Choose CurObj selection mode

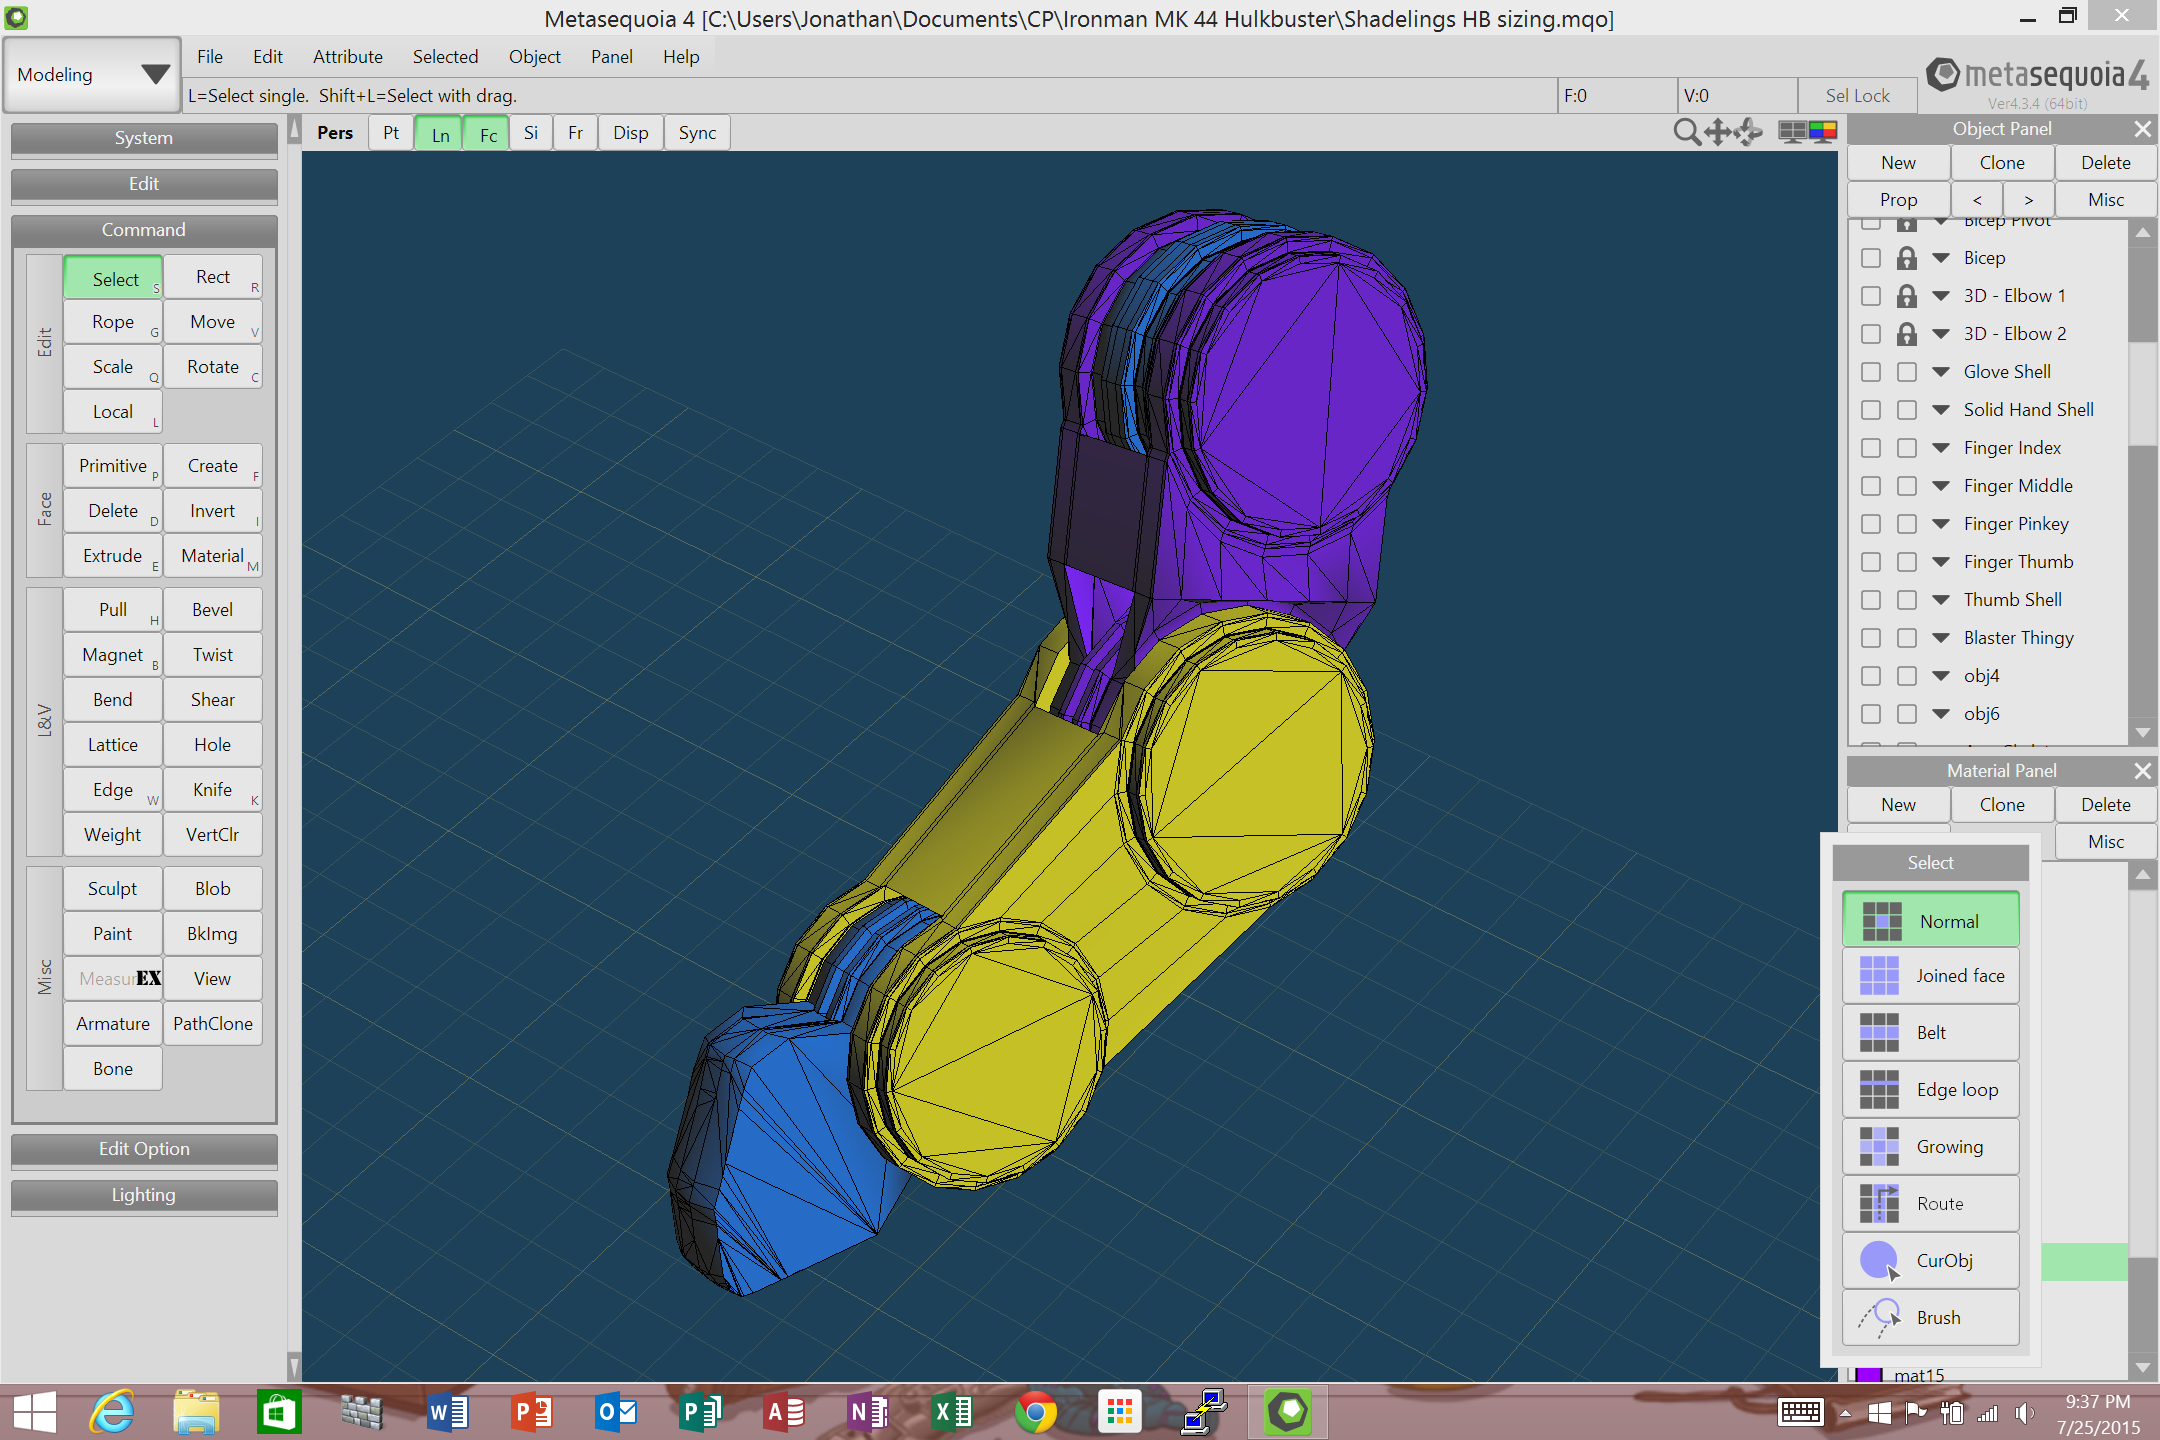(1930, 1261)
